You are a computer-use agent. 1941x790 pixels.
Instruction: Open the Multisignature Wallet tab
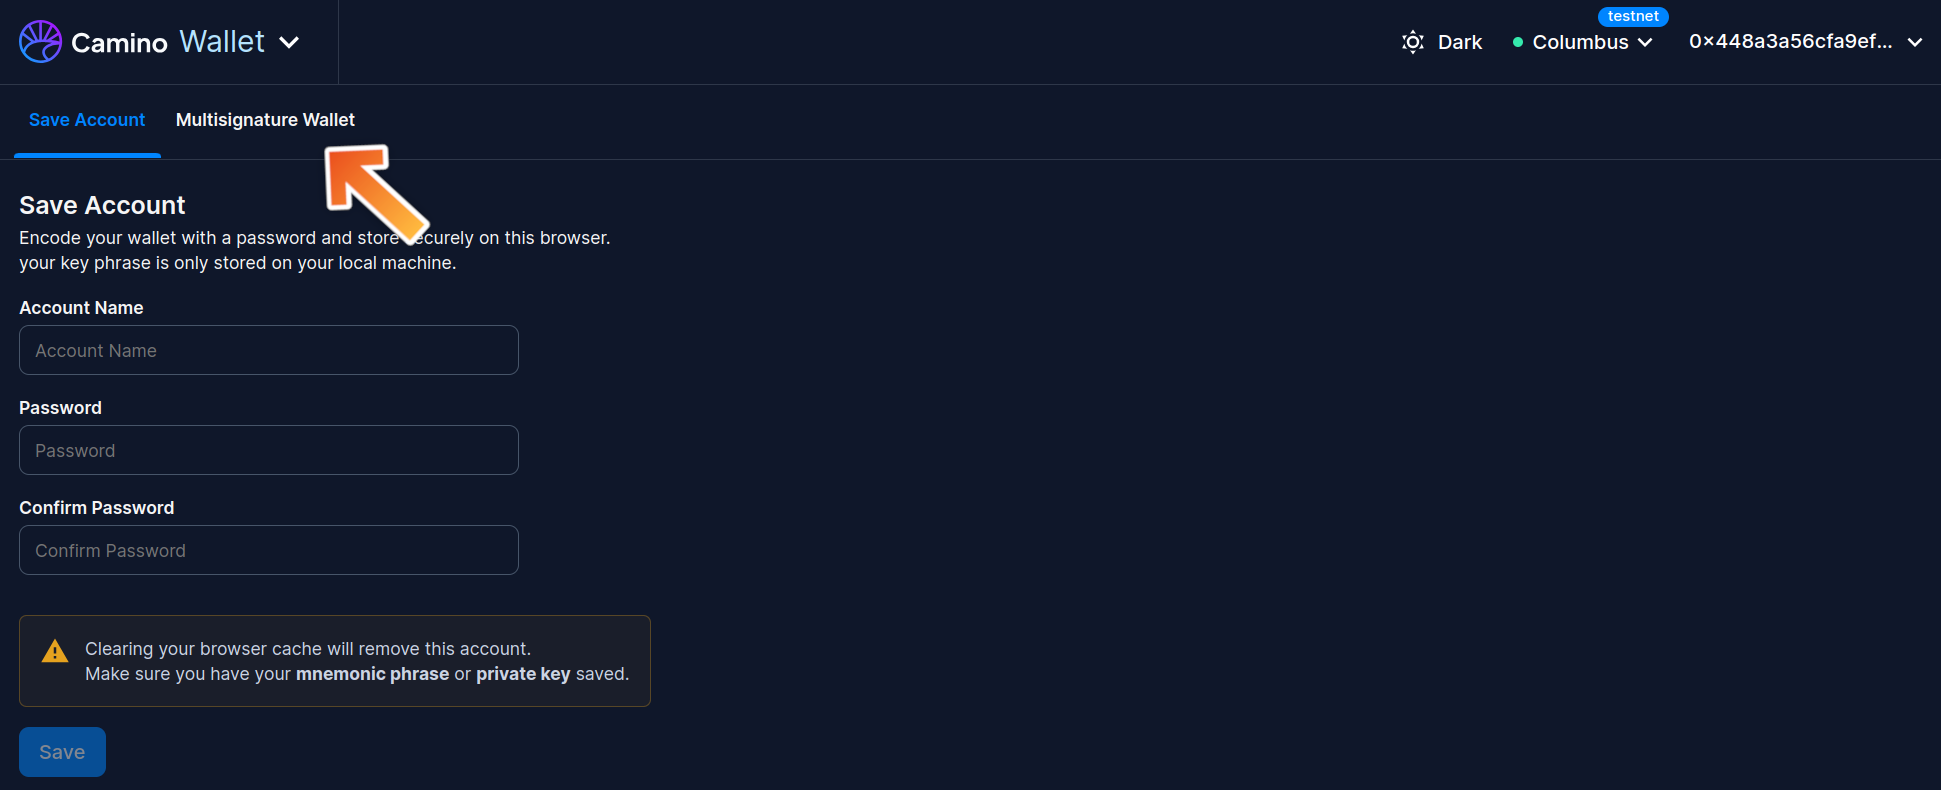tap(265, 120)
